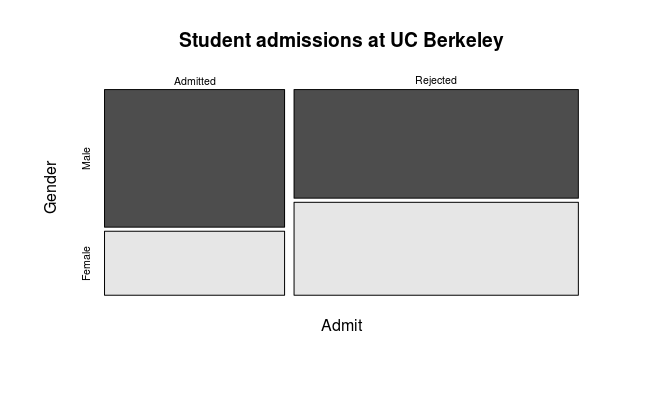Click the Gender axis title
This screenshot has height=394, width=645.
(x=50, y=187)
